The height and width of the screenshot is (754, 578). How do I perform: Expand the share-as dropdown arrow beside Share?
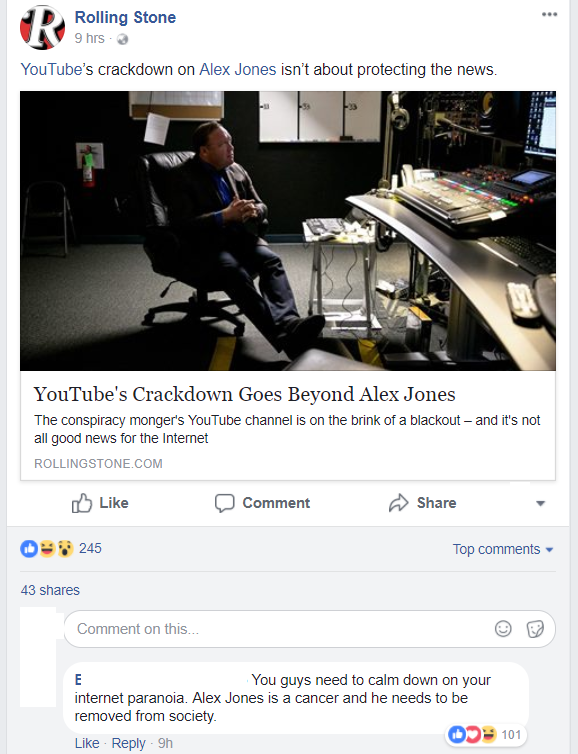[x=540, y=503]
